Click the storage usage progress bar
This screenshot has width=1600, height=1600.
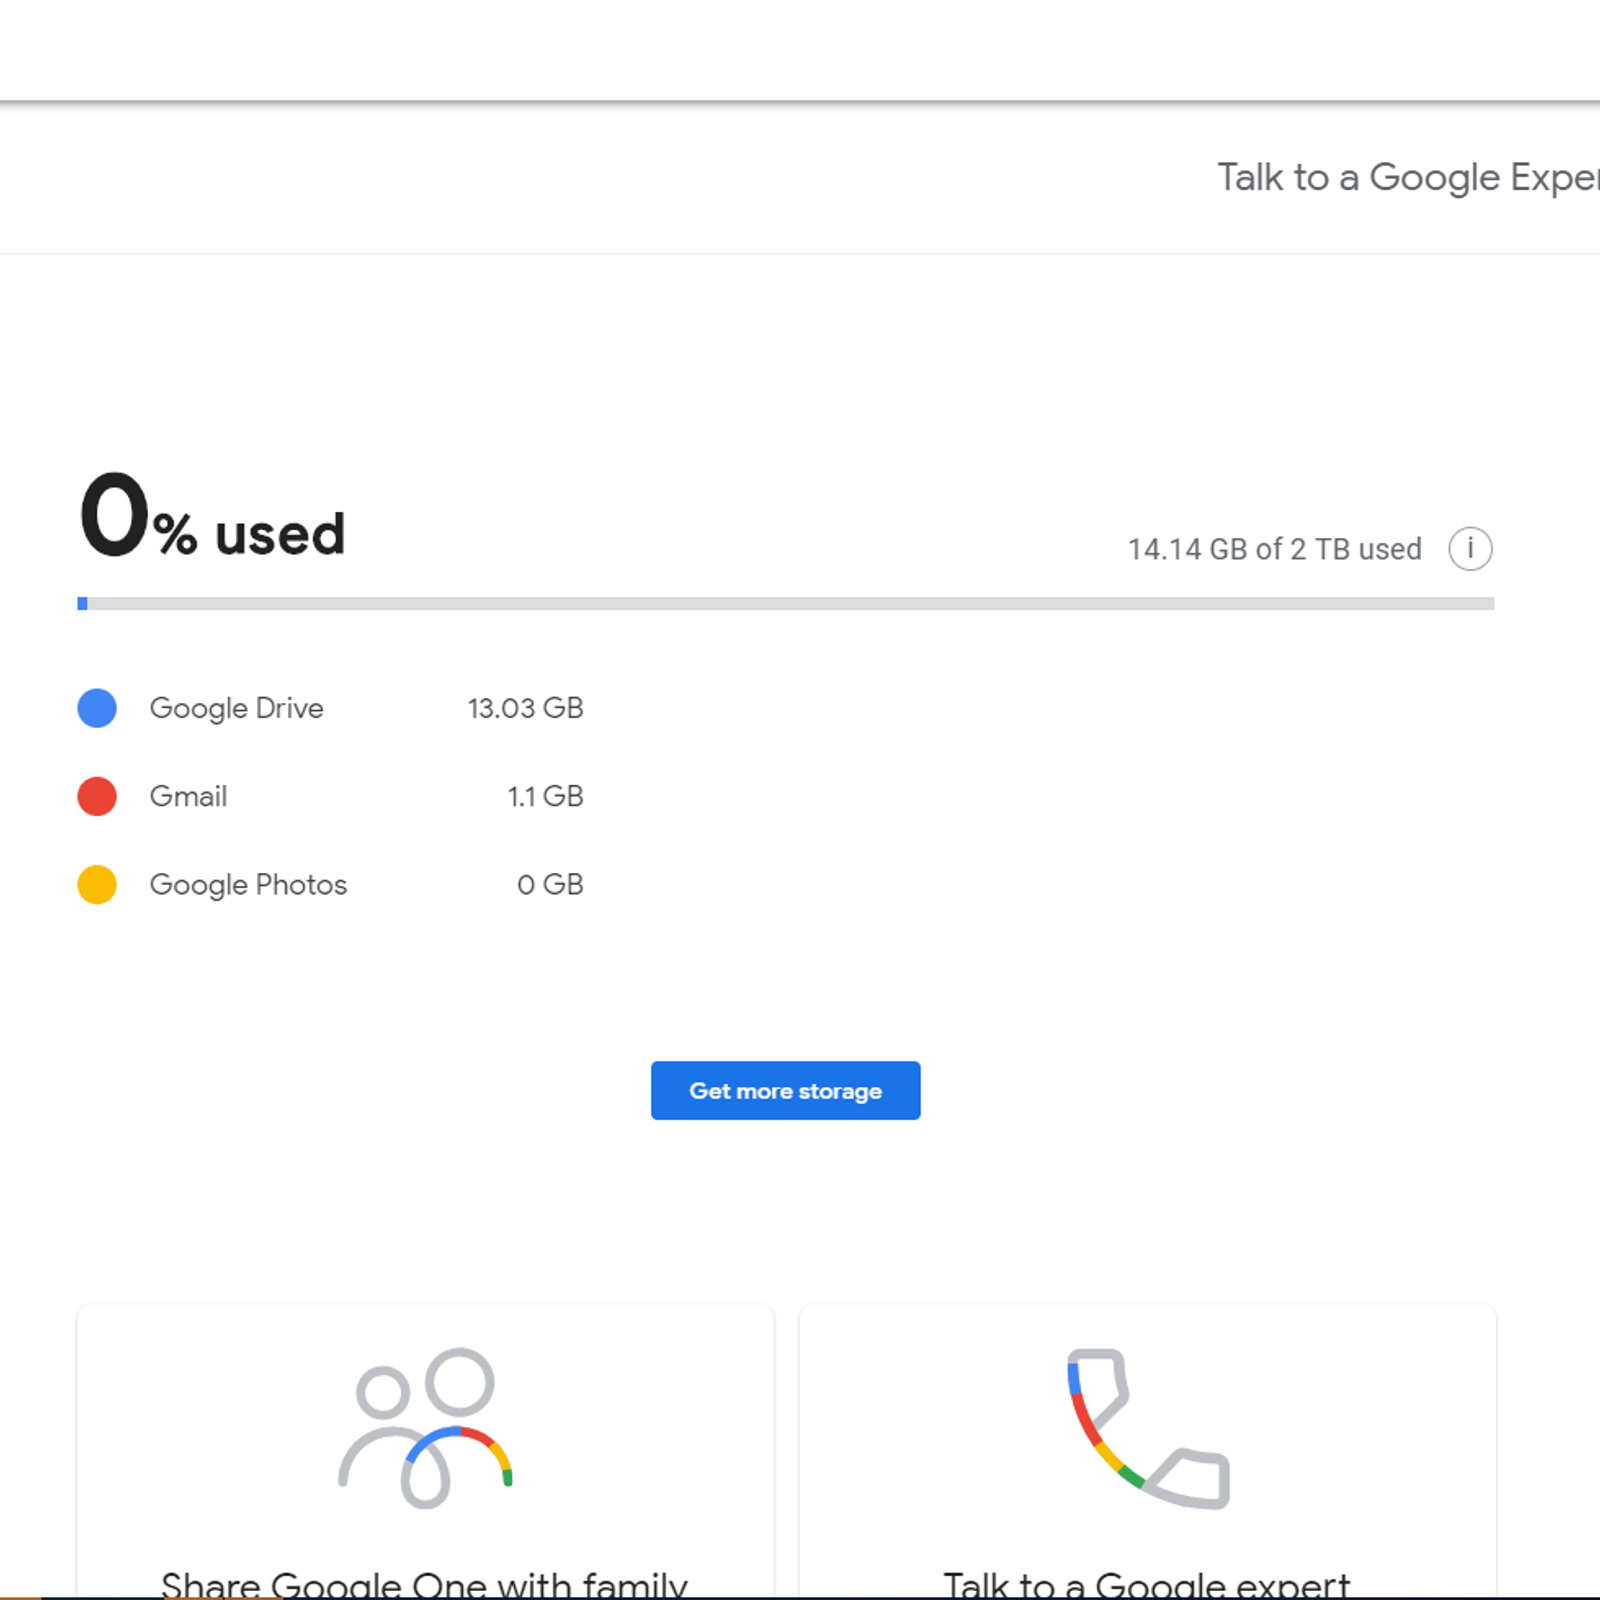[788, 602]
